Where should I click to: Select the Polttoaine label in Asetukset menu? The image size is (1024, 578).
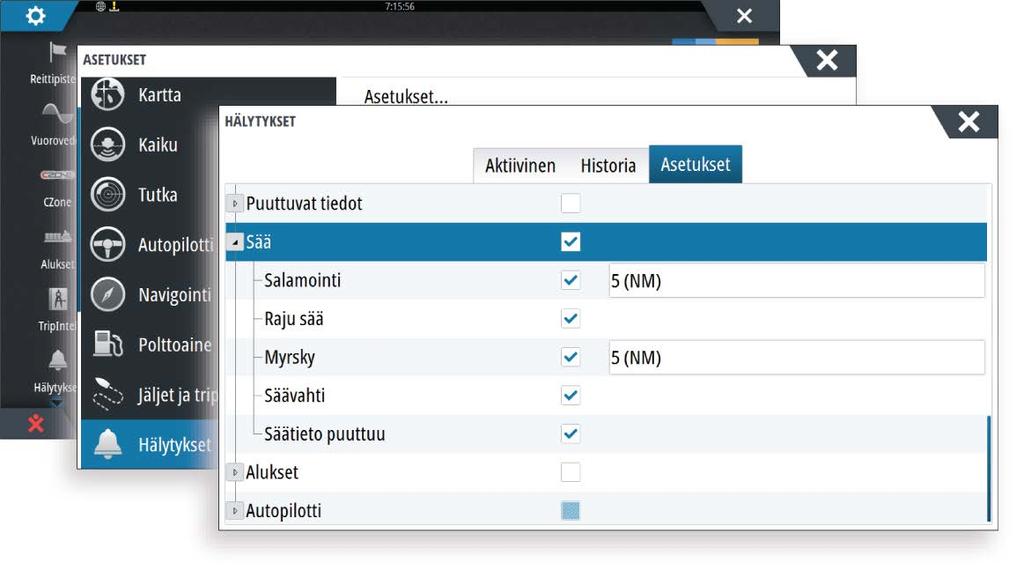coord(174,344)
